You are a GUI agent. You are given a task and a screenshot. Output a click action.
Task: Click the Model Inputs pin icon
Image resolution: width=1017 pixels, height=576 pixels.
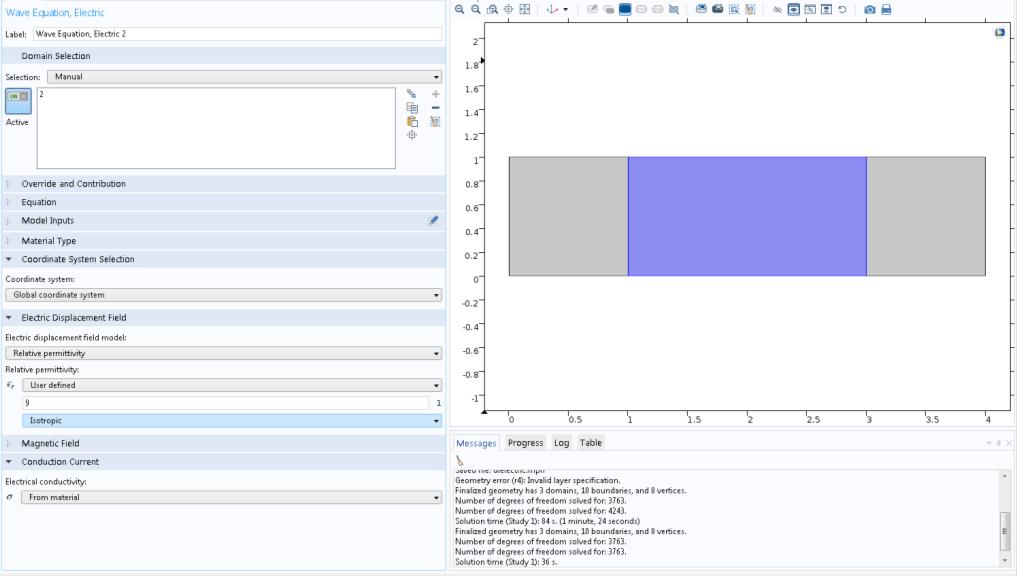coord(433,221)
